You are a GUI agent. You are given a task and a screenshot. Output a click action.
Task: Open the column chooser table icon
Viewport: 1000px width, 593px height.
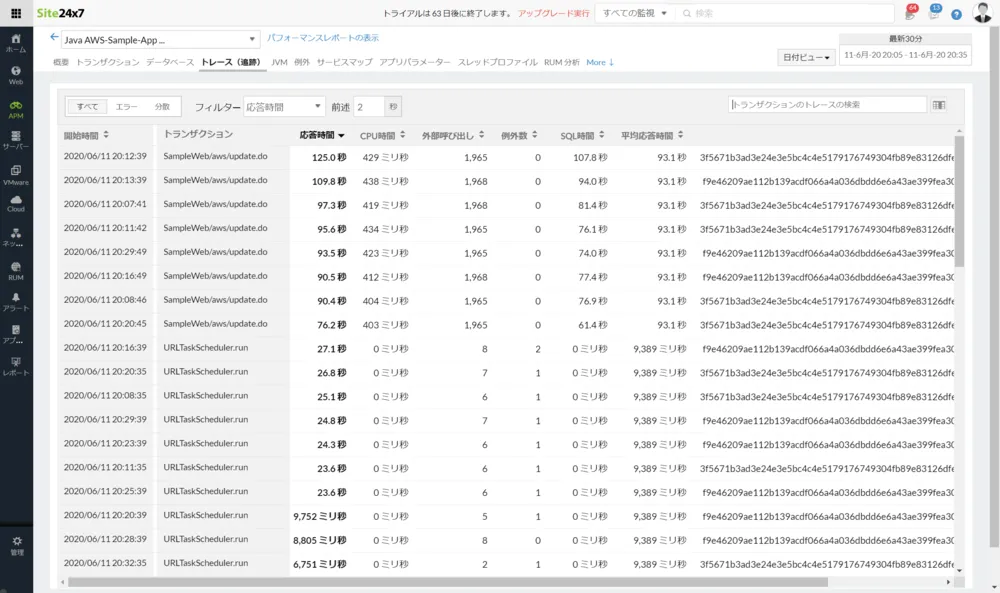[939, 105]
